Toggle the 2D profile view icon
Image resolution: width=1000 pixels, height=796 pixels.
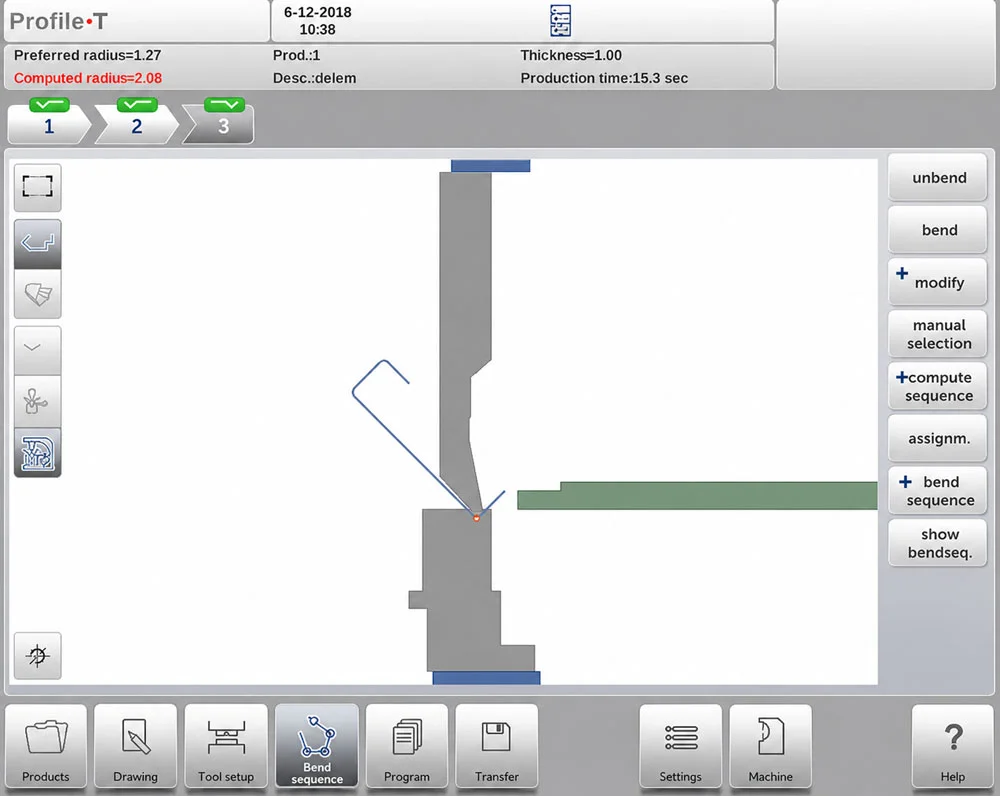[38, 244]
